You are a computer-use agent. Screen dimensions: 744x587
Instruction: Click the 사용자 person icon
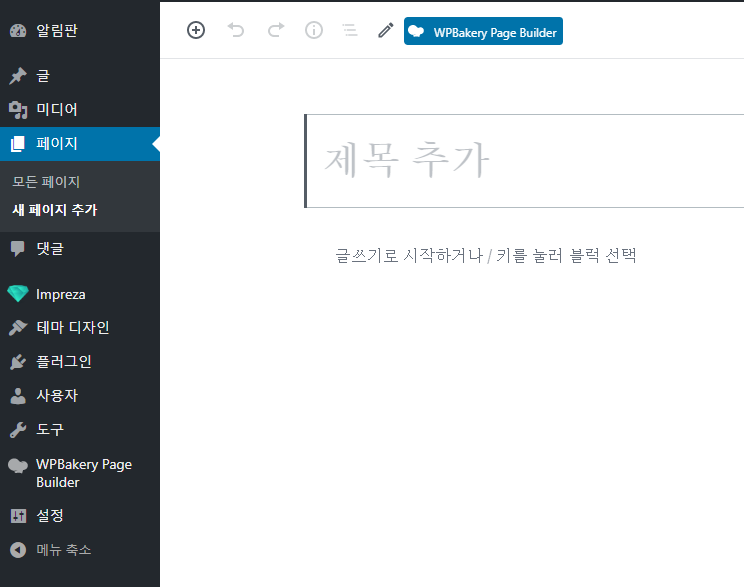18,396
